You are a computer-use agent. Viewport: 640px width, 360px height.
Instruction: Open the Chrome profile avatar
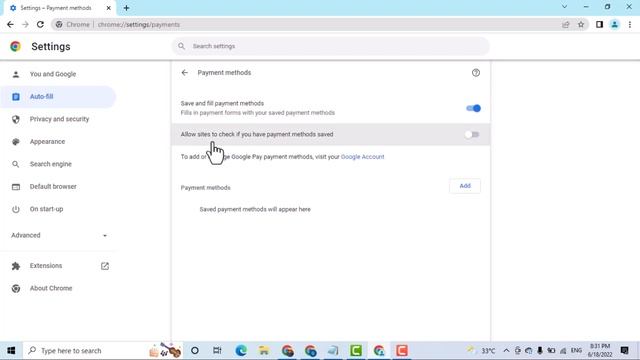(x=614, y=24)
